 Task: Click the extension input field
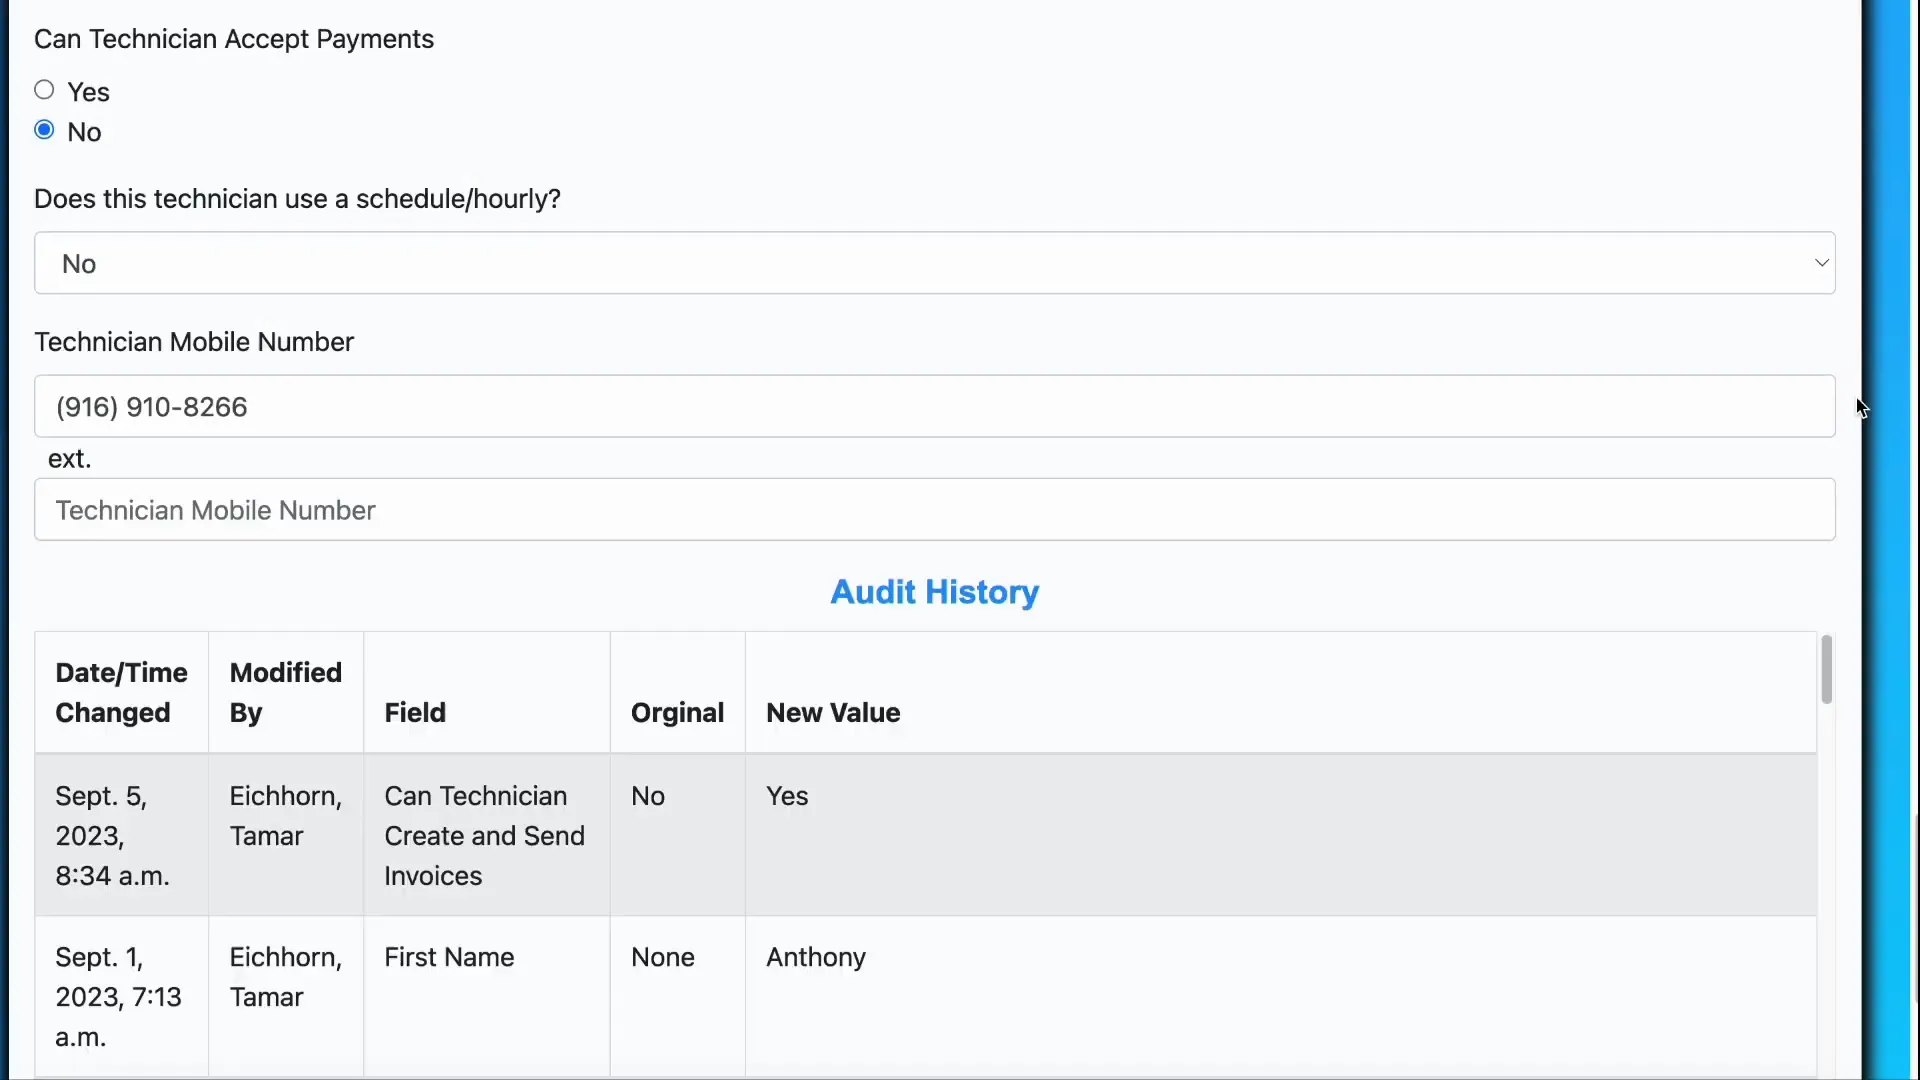click(x=934, y=510)
